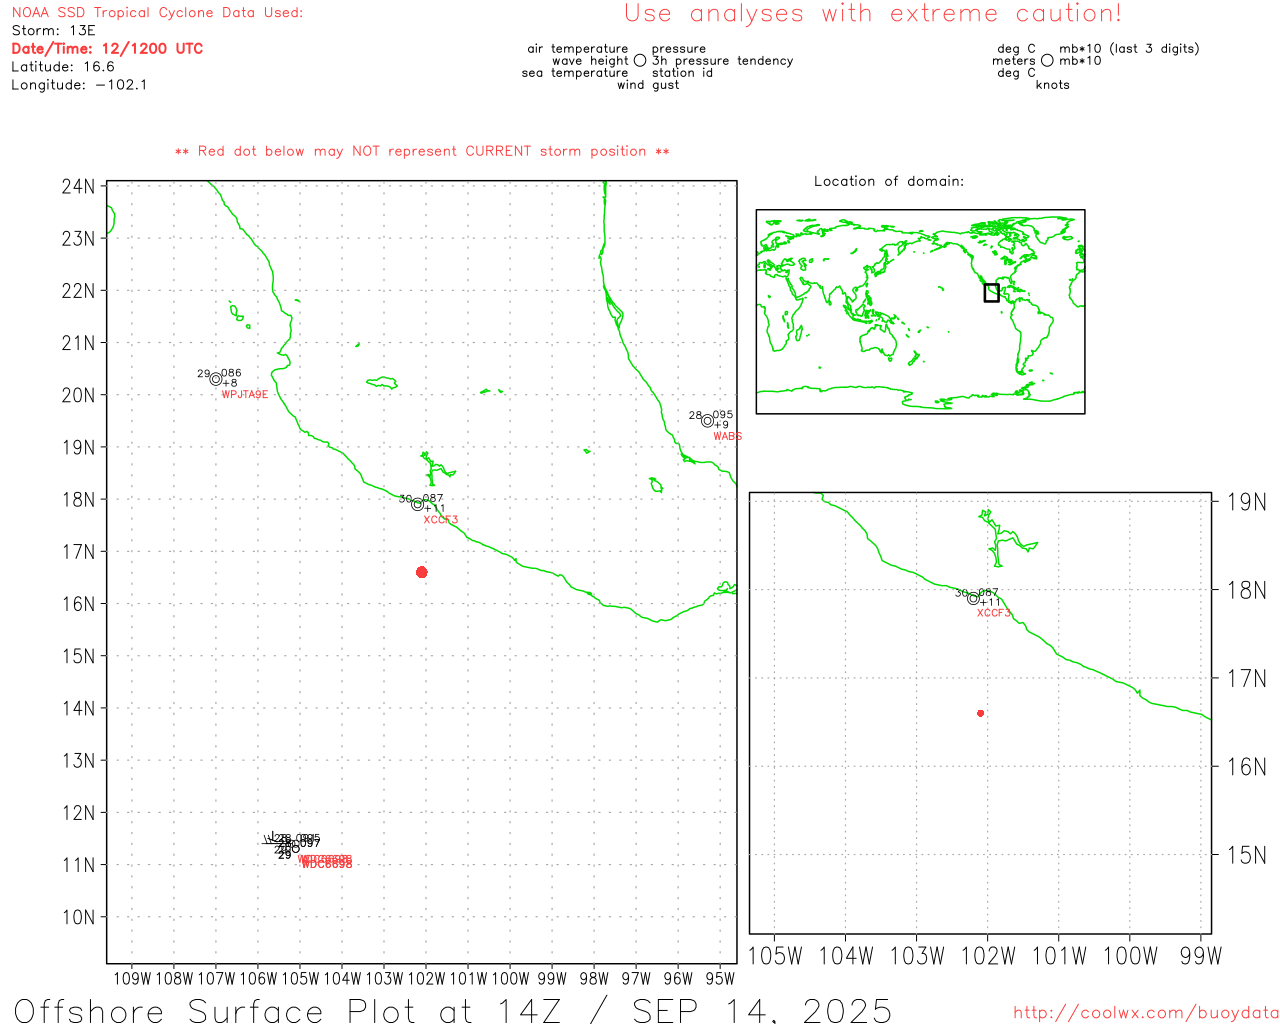The image size is (1280, 1024).
Task: Click the small red storm dot on zoomed inset map
Action: tap(980, 713)
